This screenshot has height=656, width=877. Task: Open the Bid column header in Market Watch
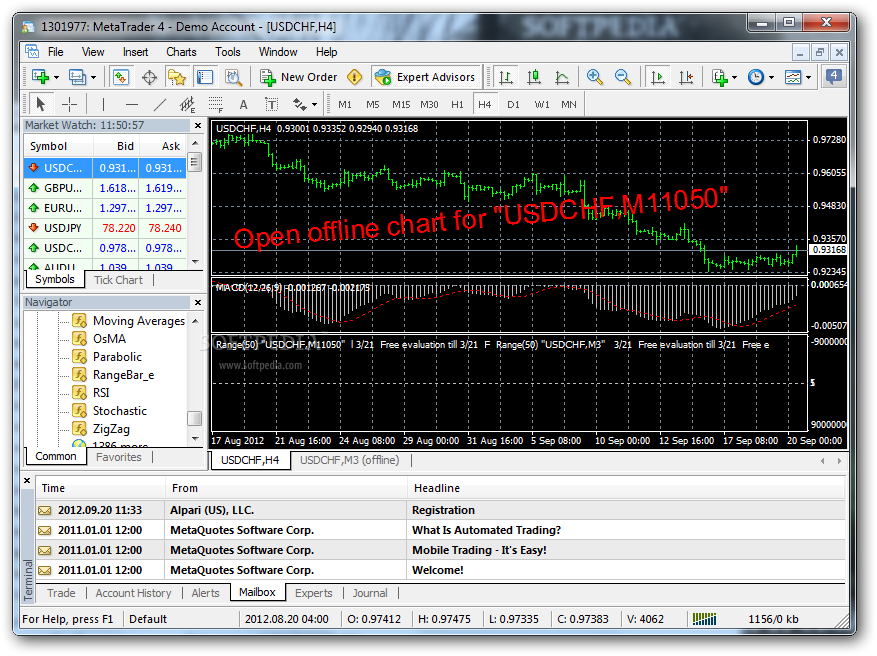point(116,147)
